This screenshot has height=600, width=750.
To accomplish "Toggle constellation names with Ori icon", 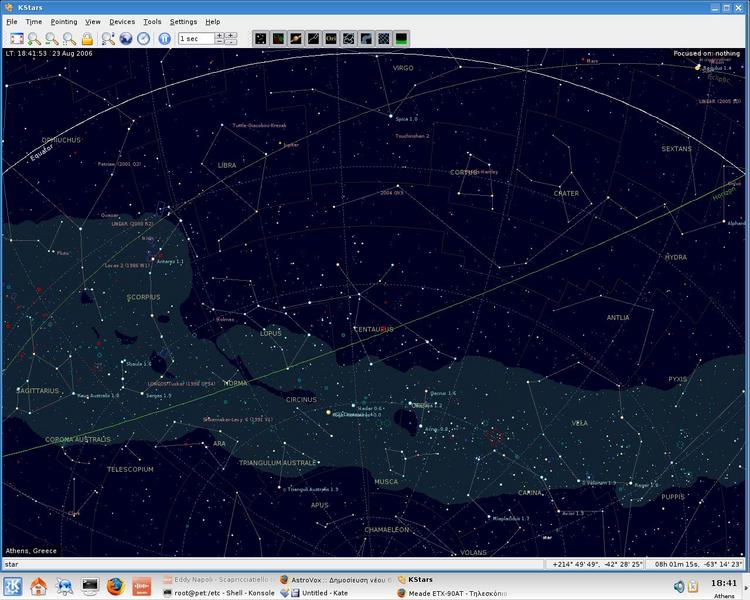I will (331, 39).
